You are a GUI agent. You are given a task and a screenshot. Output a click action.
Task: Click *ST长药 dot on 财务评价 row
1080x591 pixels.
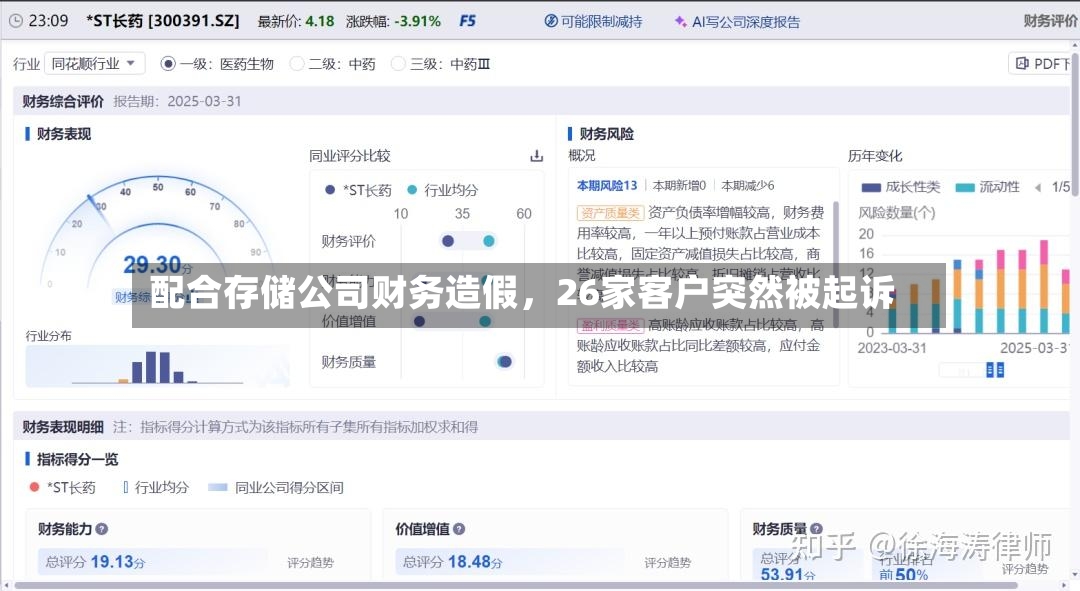point(448,240)
